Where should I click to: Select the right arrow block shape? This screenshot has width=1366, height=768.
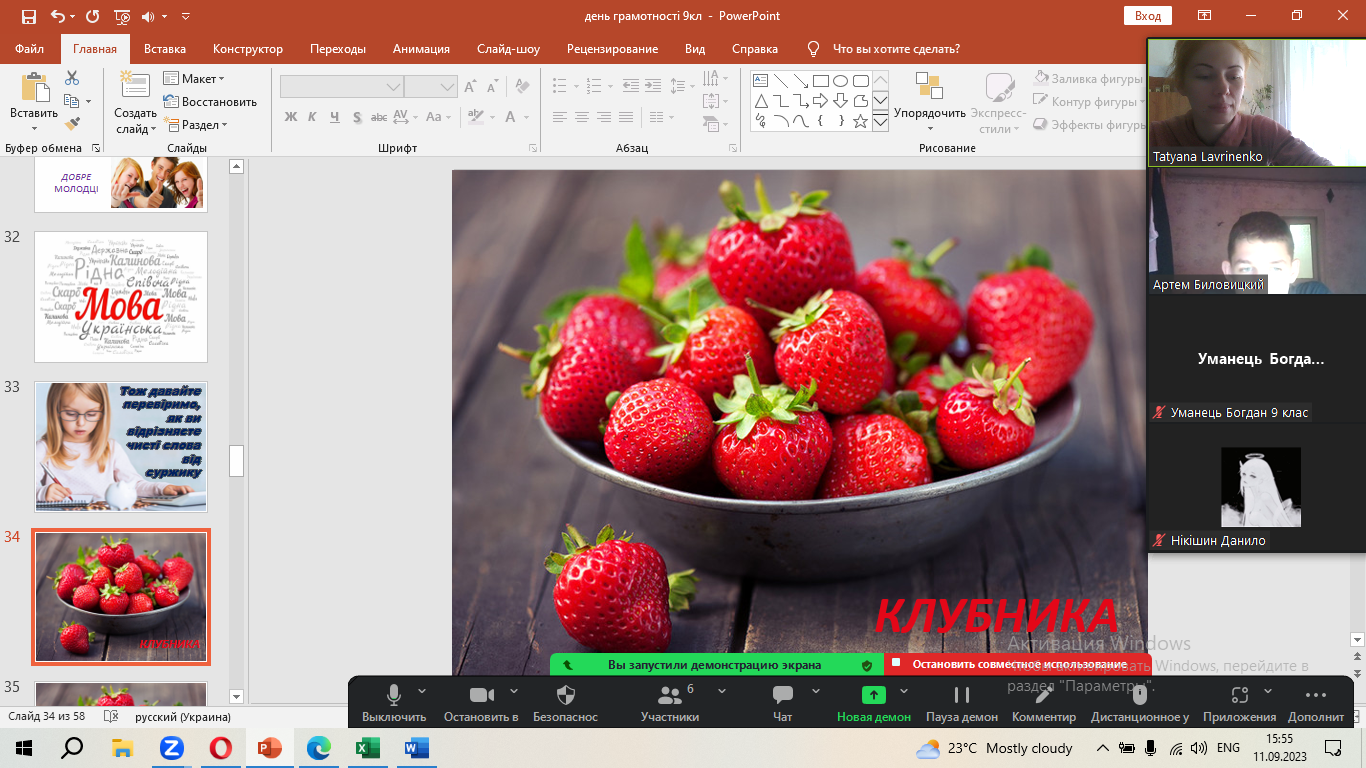click(820, 101)
